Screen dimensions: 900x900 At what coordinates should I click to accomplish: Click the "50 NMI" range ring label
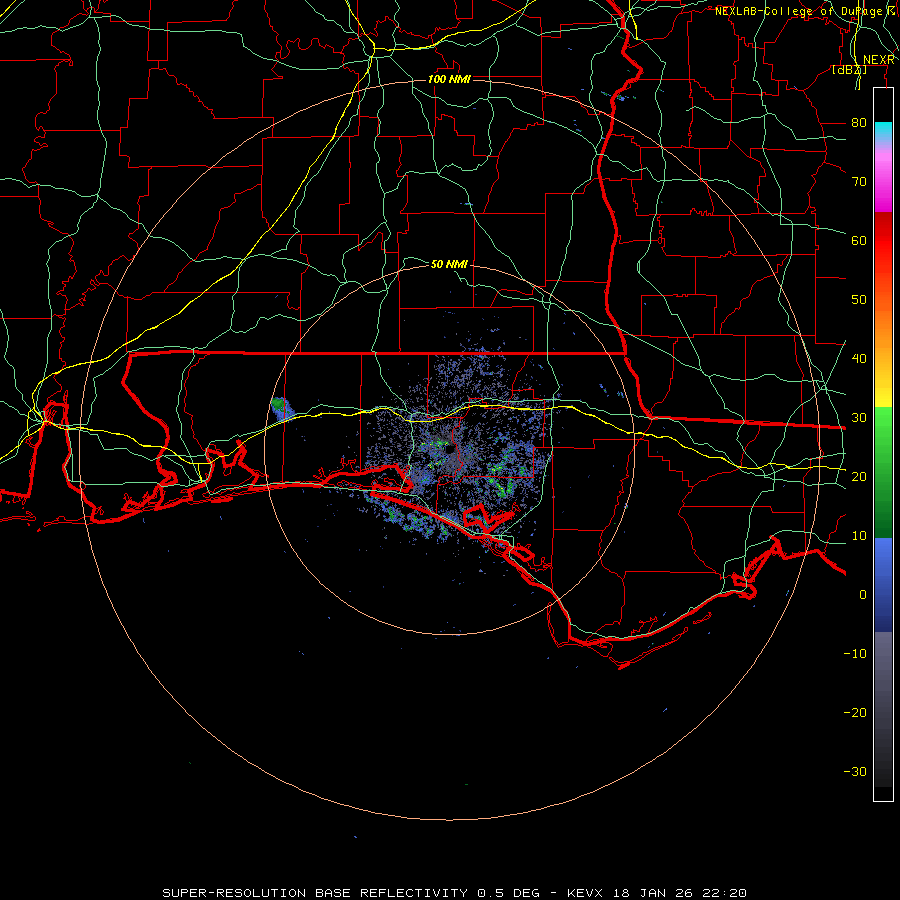pos(449,264)
